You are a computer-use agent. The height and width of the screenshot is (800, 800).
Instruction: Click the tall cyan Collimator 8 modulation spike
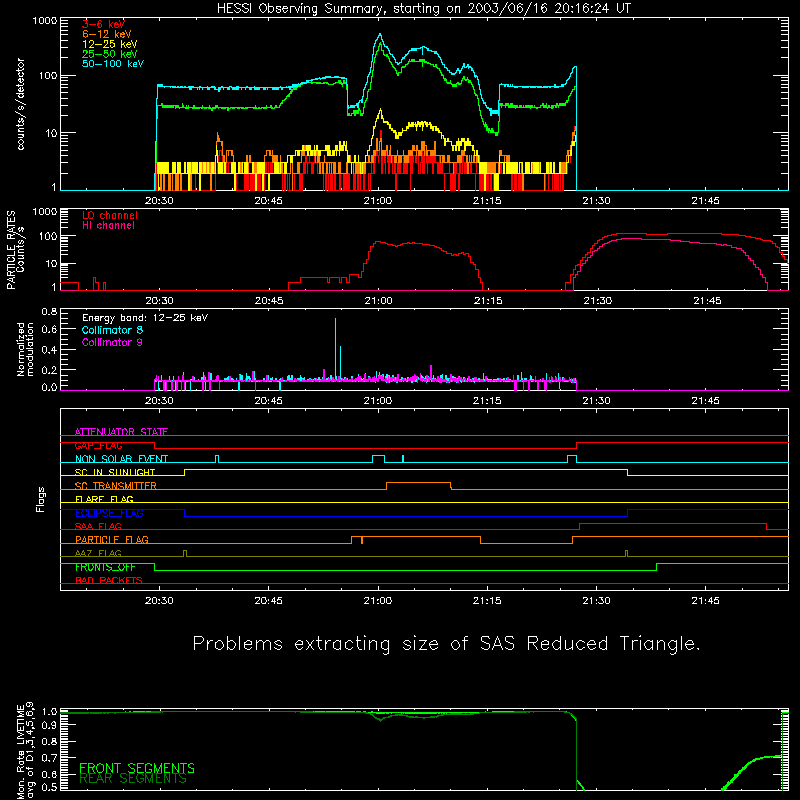[335, 347]
